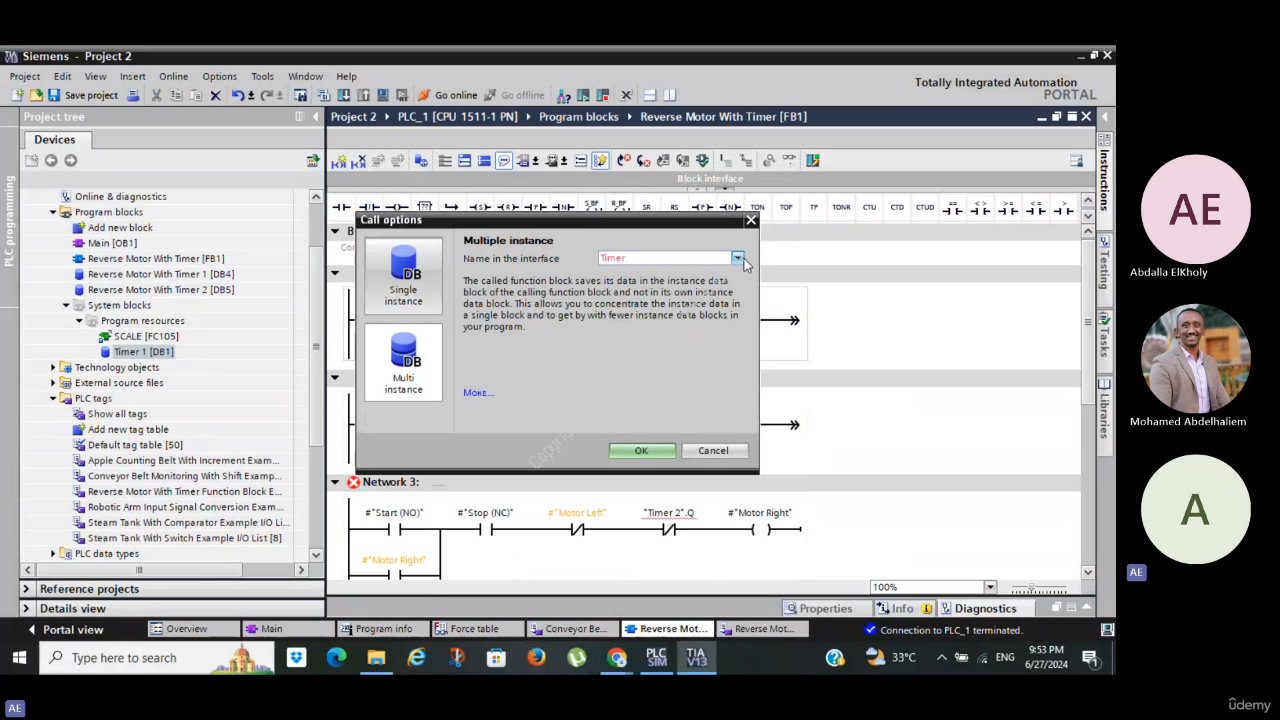
Task: Select Main [OB1] in project tree
Action: 112,243
